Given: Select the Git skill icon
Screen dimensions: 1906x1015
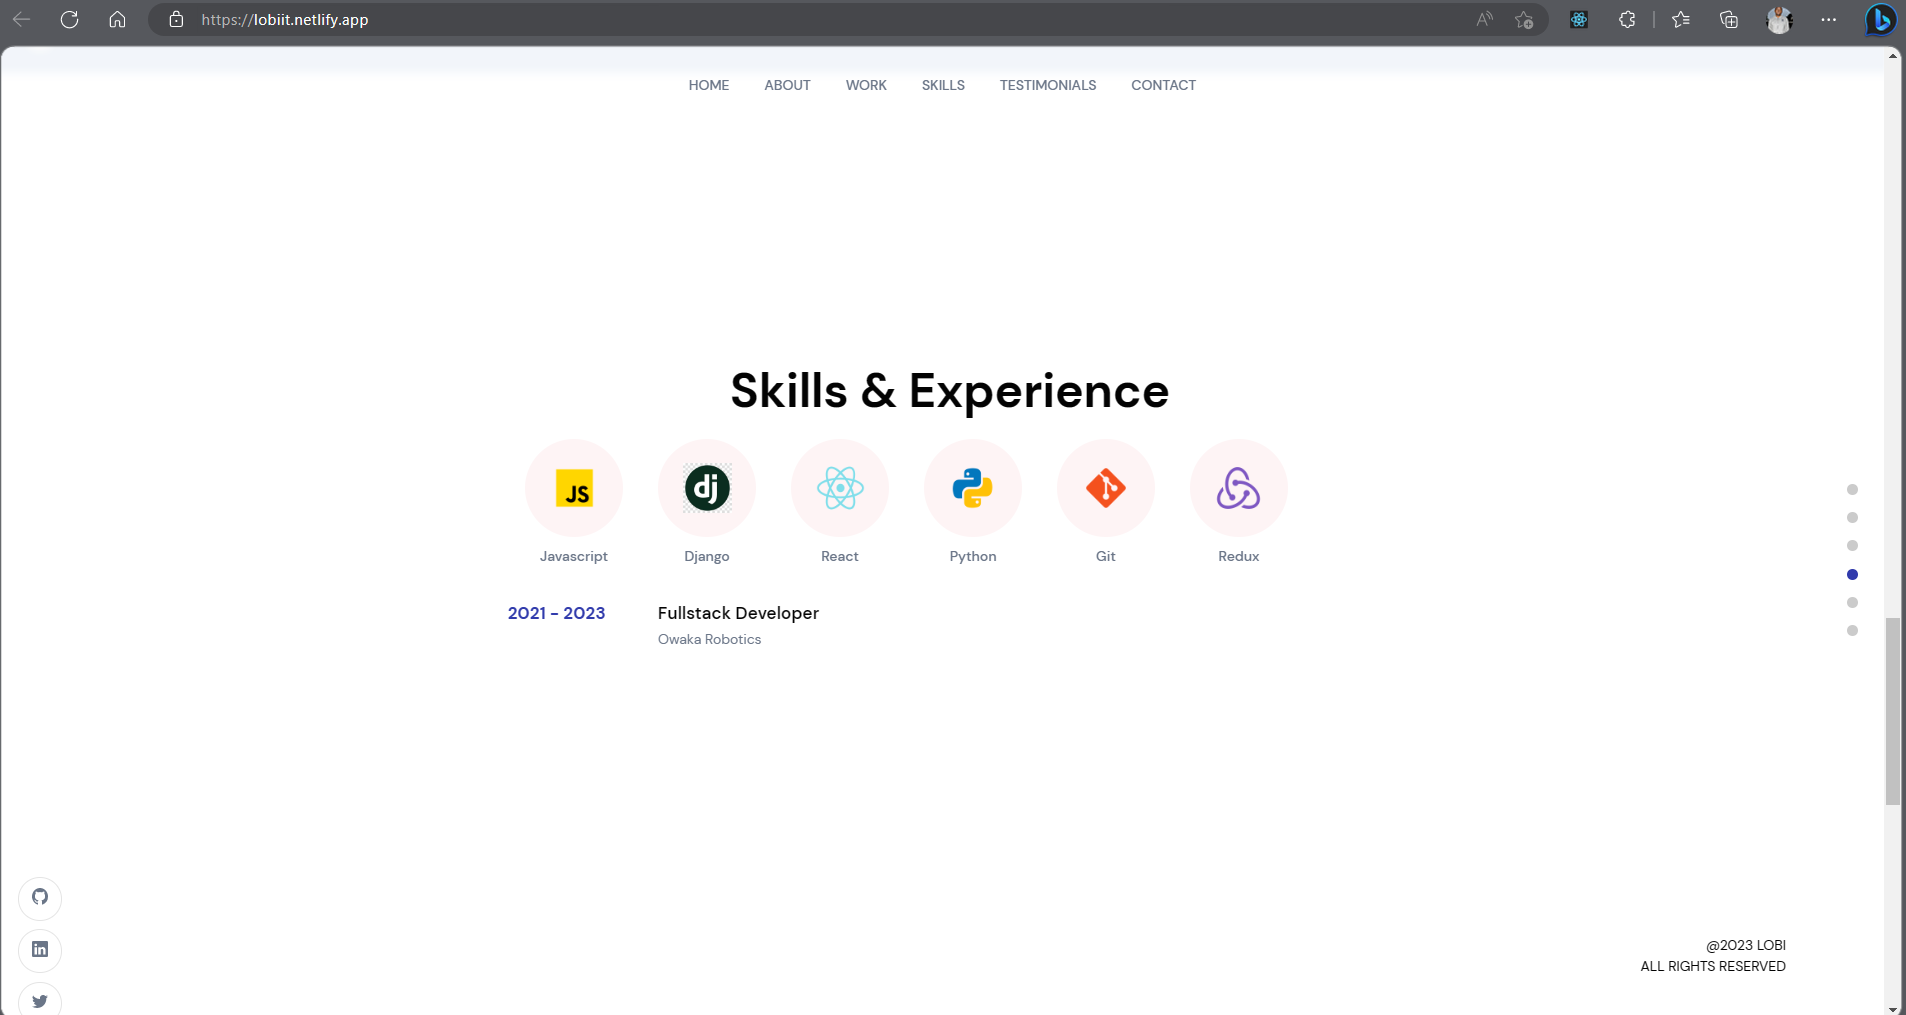Looking at the screenshot, I should (x=1105, y=489).
